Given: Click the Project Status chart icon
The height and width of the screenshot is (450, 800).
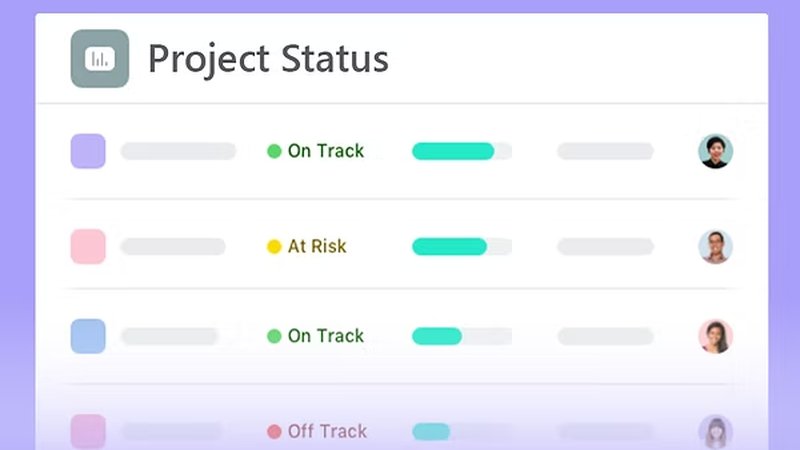Looking at the screenshot, I should pos(99,59).
